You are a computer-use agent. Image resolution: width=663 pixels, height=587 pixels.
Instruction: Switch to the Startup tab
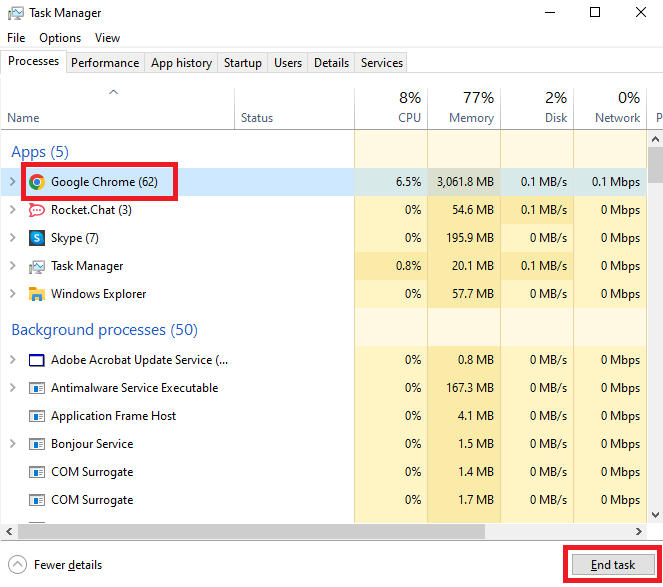click(x=243, y=63)
